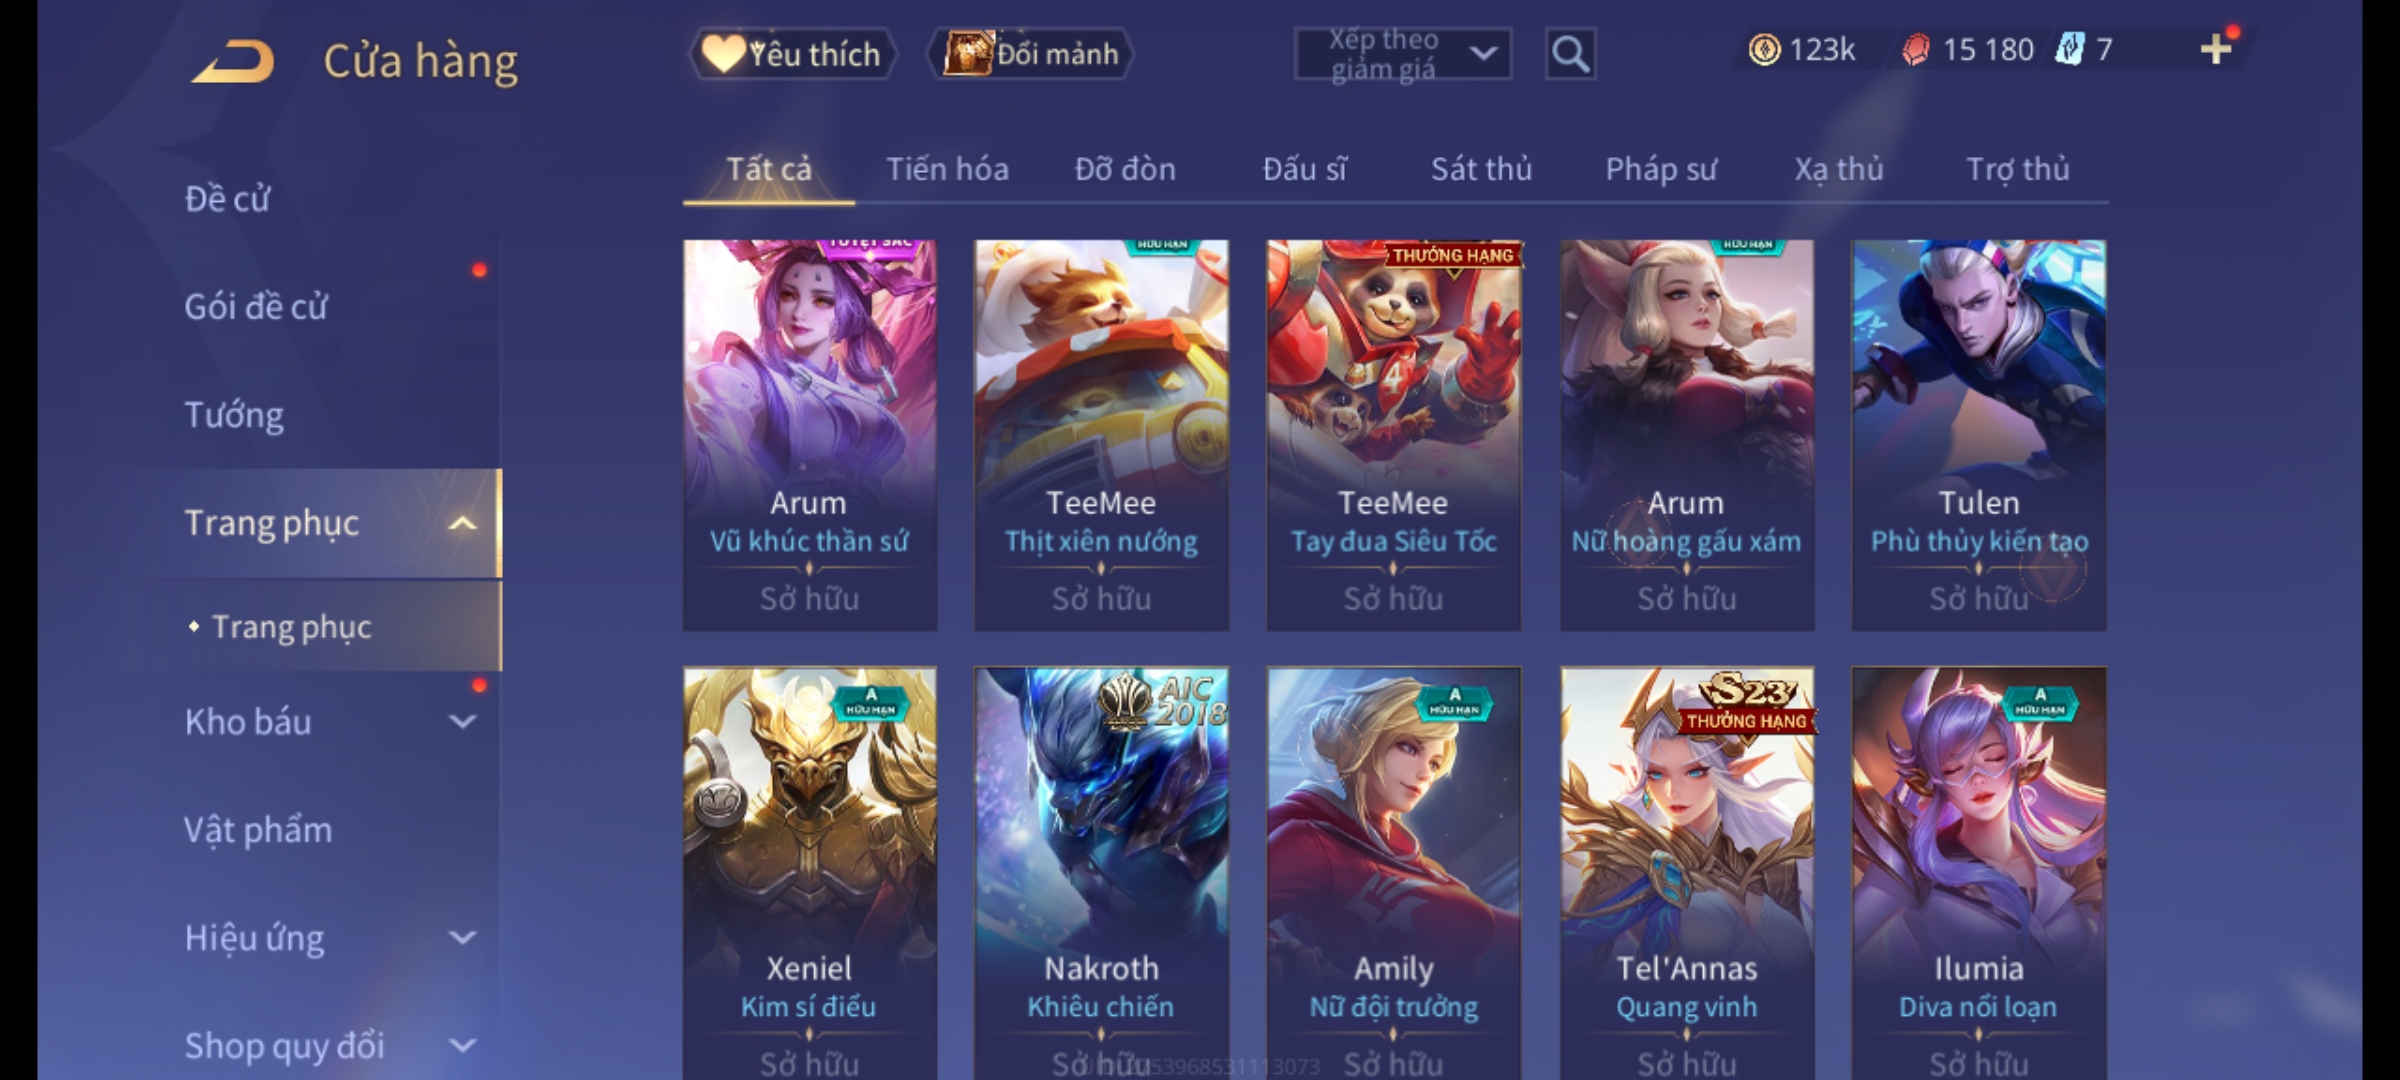Screen dimensions: 2400x1080
Task: Select the Tiến hóa tab
Action: 947,169
